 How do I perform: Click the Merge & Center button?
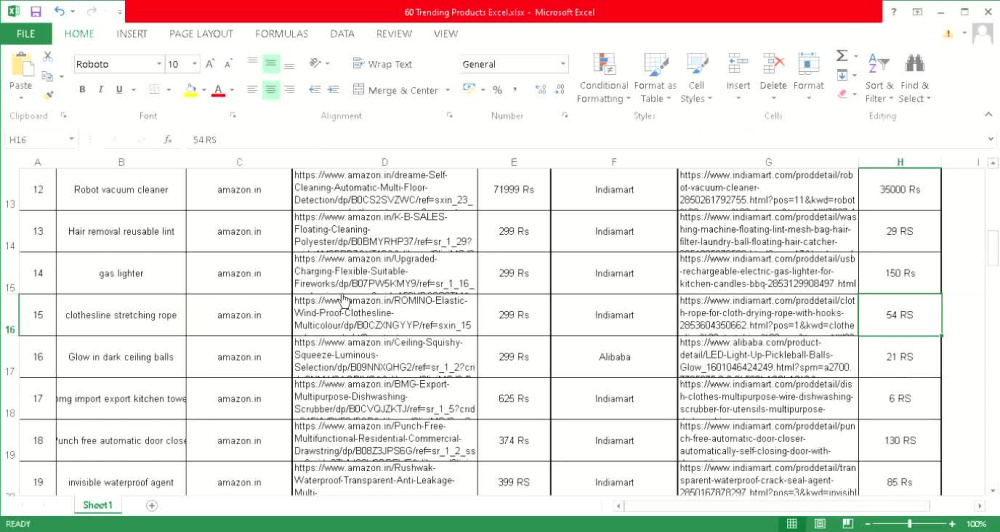pyautogui.click(x=395, y=91)
